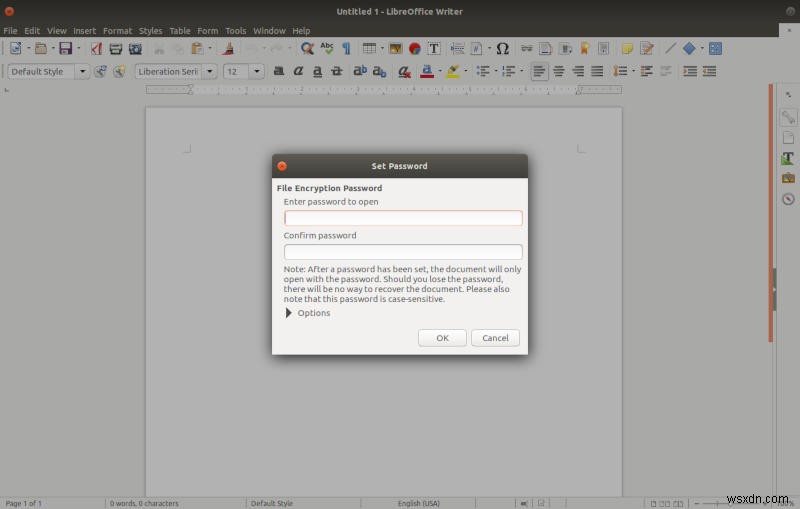Toggle Strikethrough formatting button
The width and height of the screenshot is (800, 509).
[337, 71]
